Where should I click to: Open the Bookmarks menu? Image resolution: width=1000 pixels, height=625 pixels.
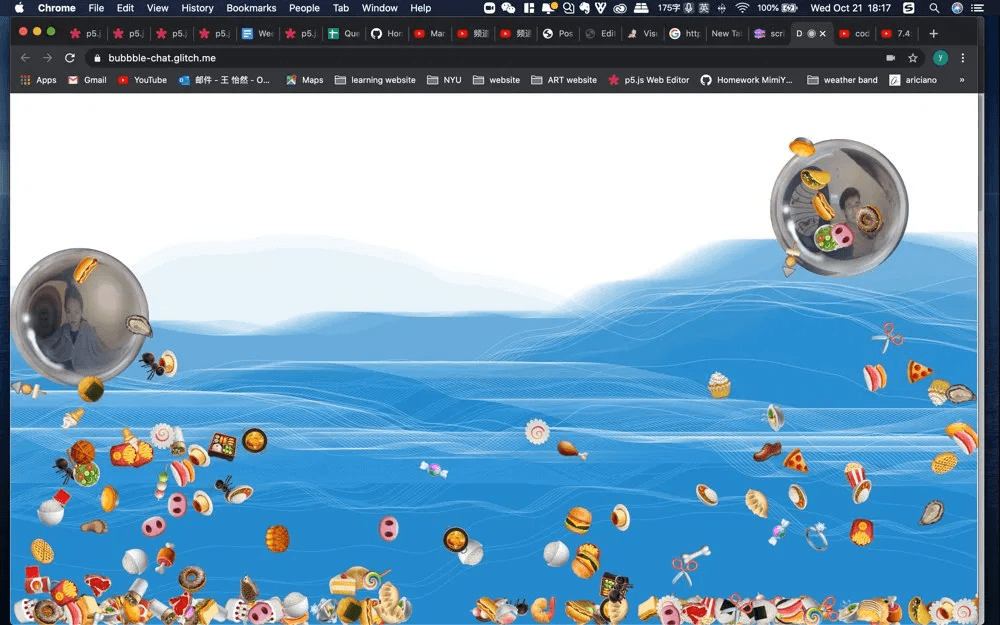pyautogui.click(x=251, y=8)
